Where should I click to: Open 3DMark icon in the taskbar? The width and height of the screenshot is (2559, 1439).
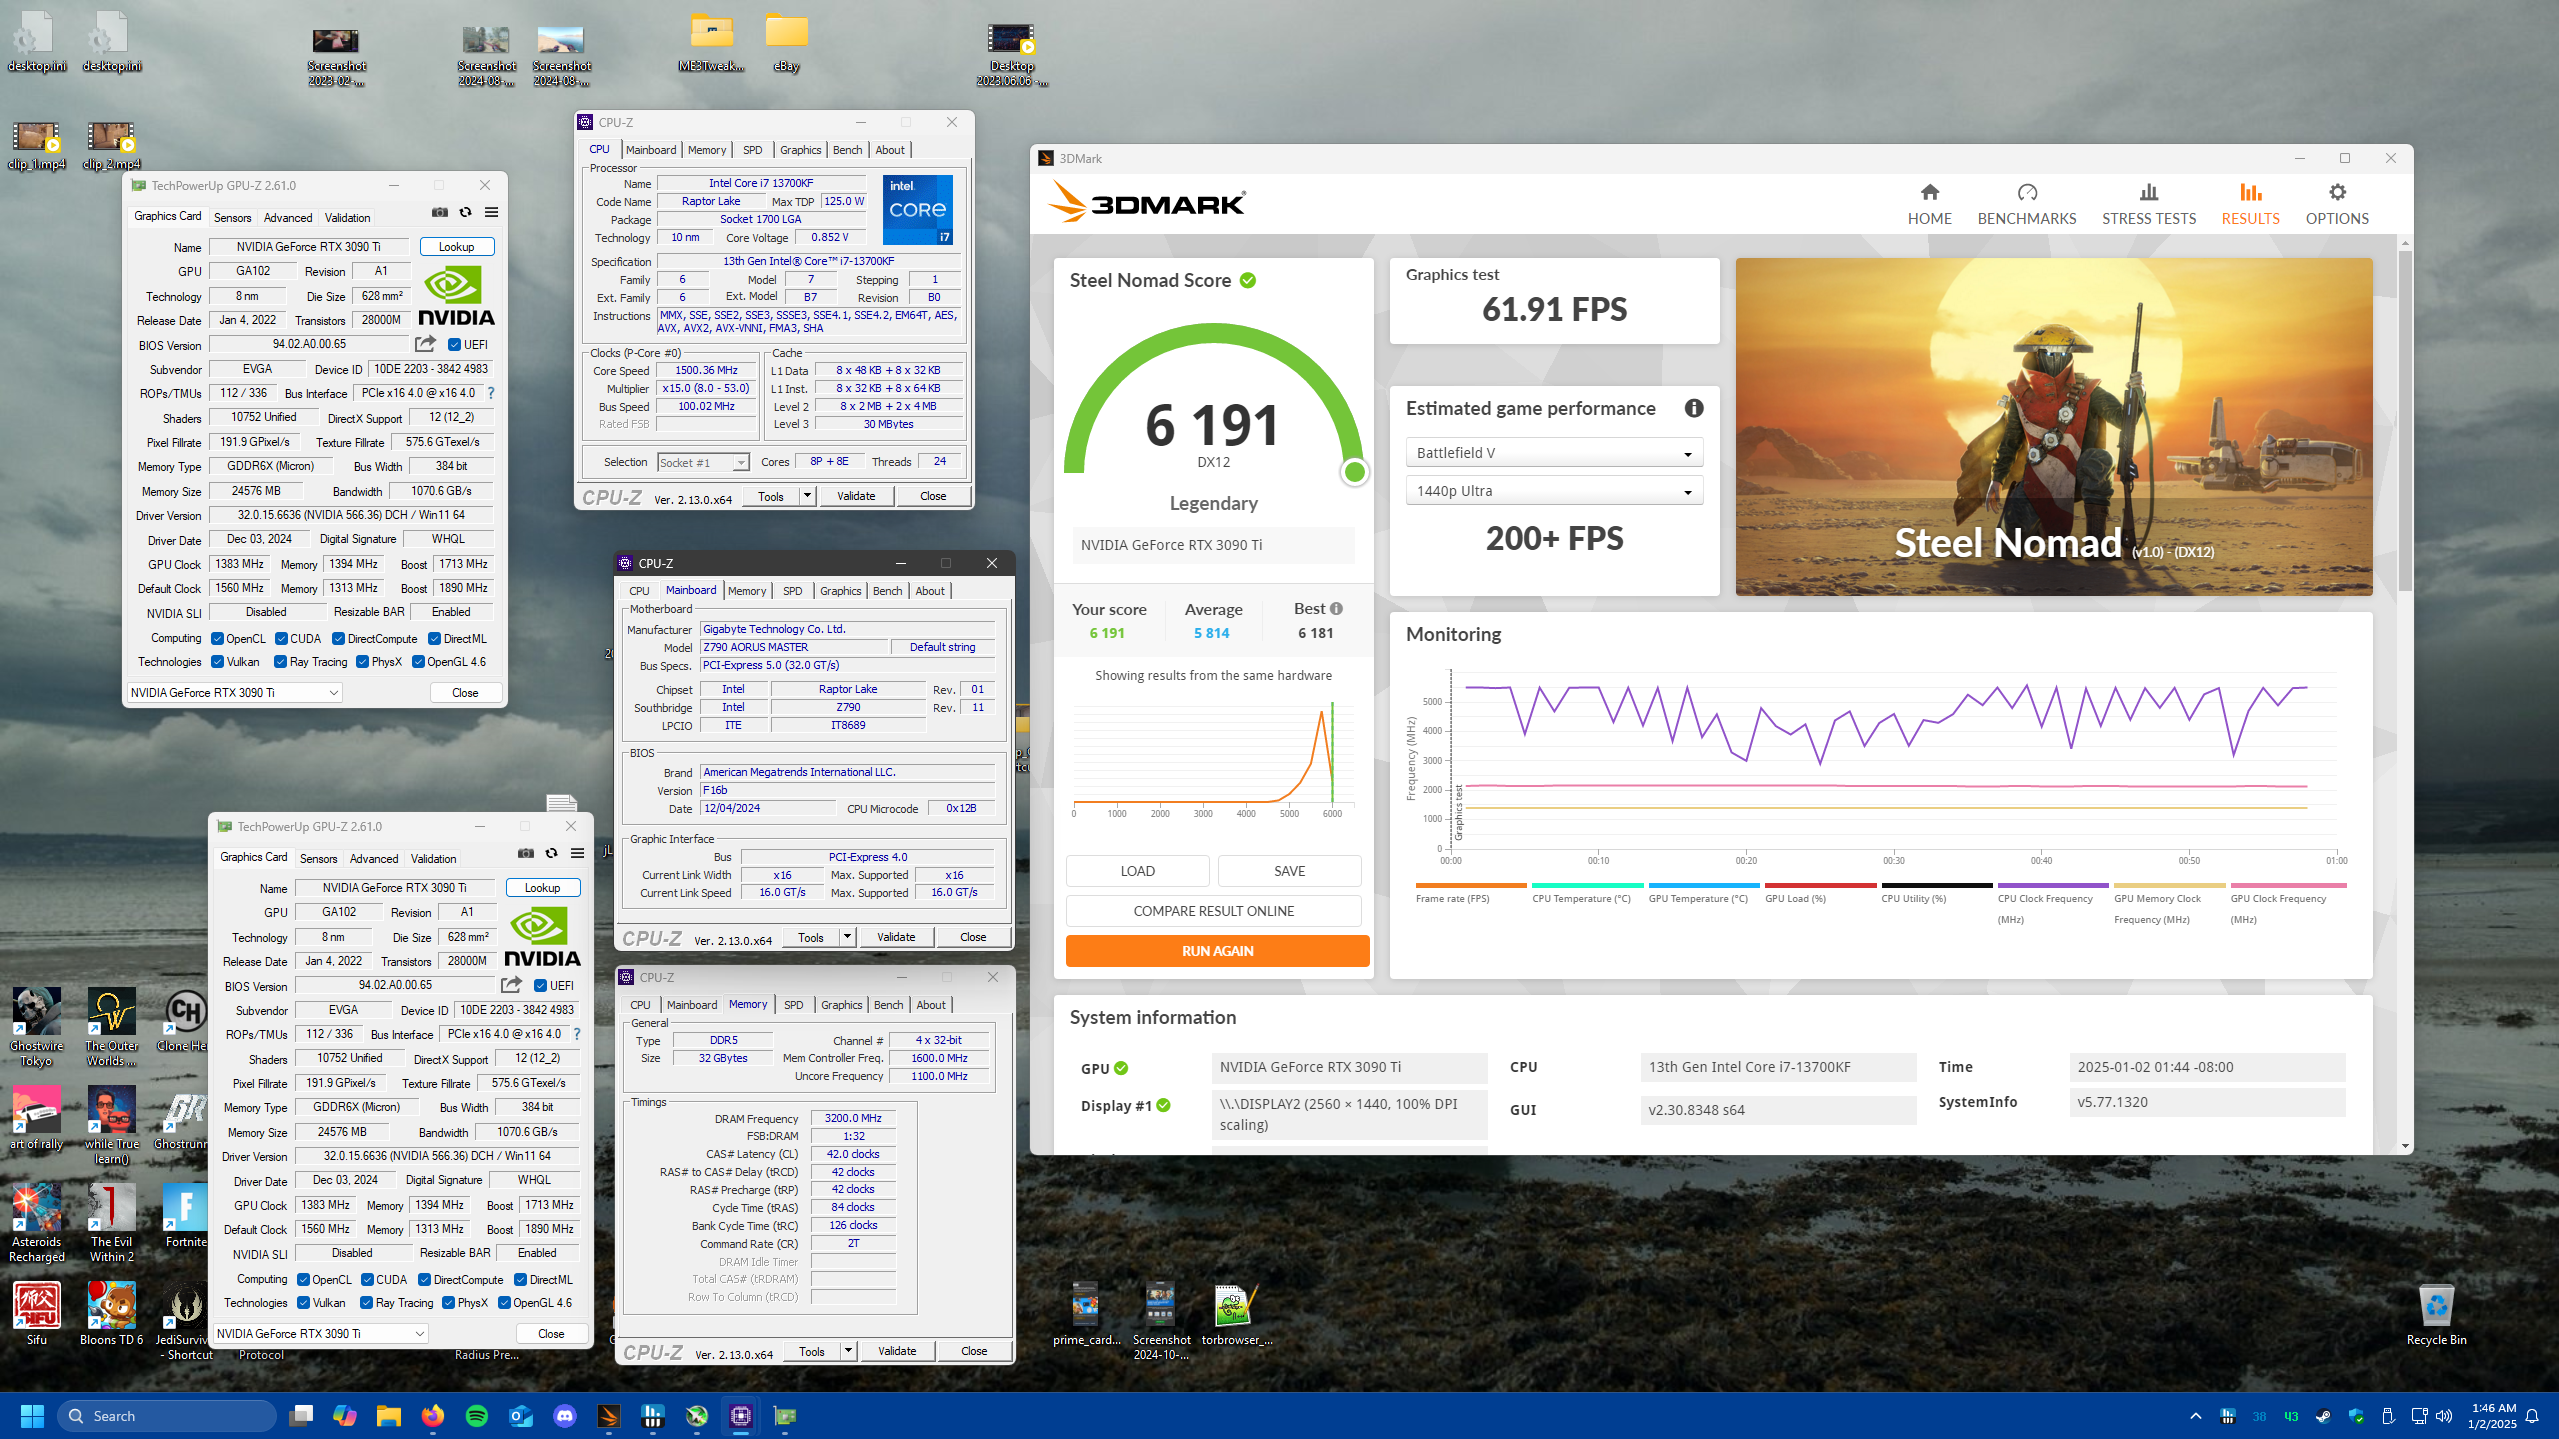pos(608,1415)
